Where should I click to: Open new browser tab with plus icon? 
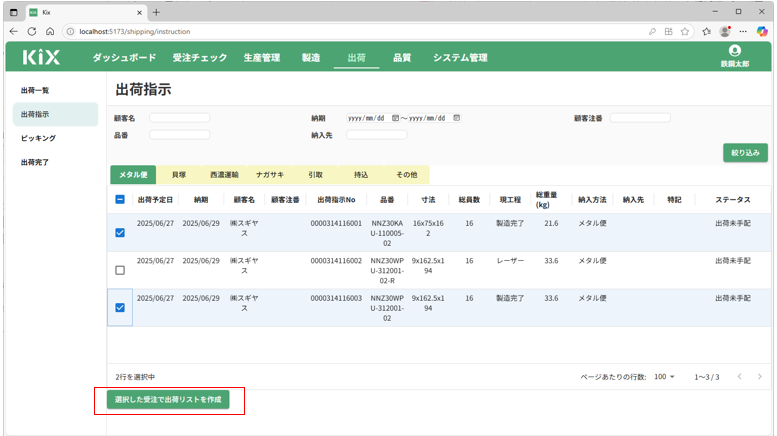[156, 12]
